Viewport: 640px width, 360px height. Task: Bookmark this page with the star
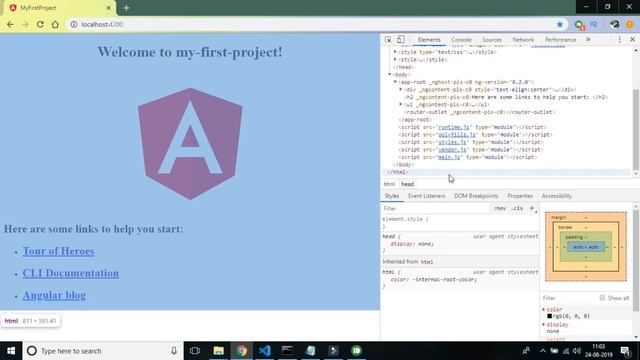560,24
